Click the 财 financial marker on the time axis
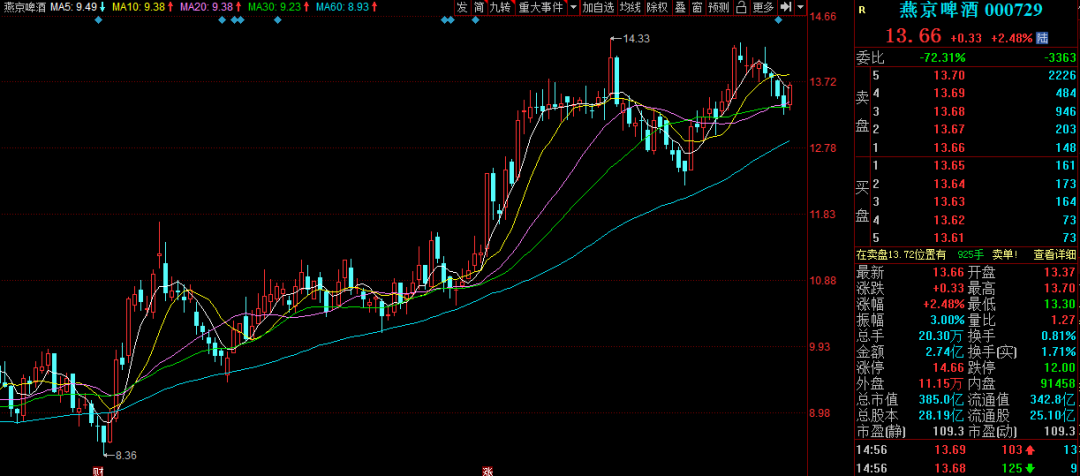Image resolution: width=1080 pixels, height=476 pixels. (98, 472)
